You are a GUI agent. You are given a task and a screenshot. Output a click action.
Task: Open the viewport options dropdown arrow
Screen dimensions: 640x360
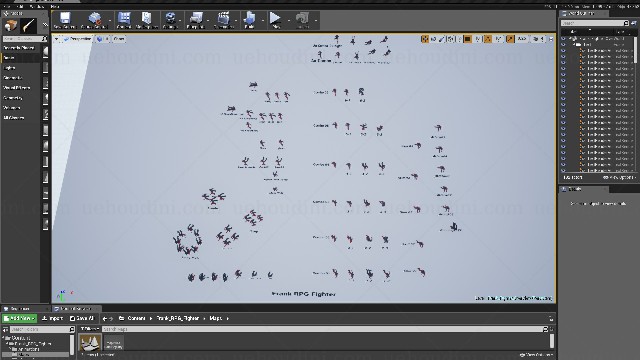pyautogui.click(x=56, y=39)
